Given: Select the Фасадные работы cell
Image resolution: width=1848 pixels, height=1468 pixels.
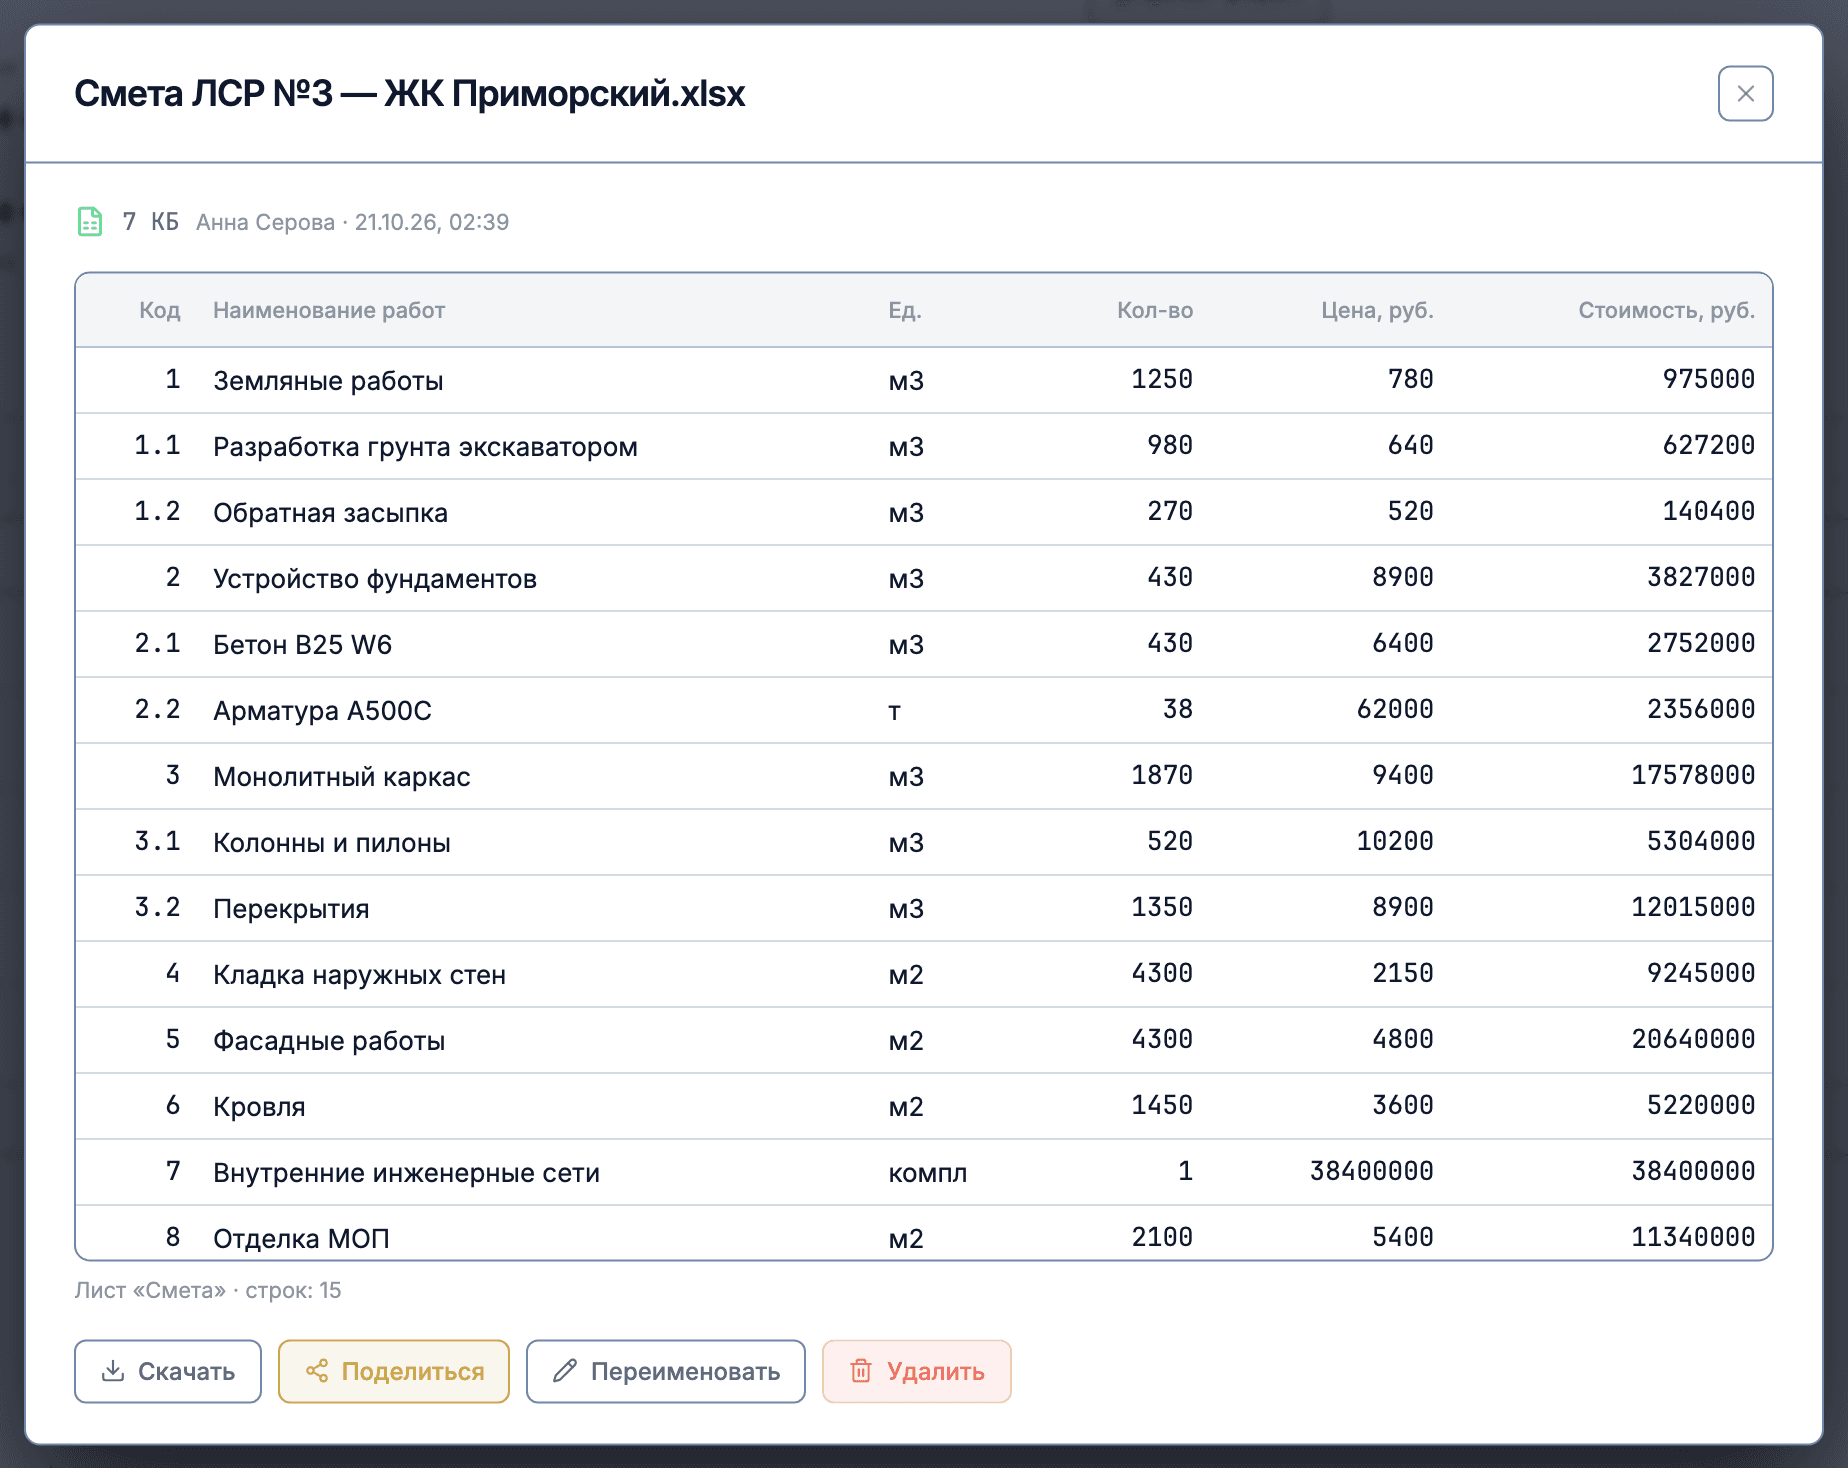Looking at the screenshot, I should point(329,1041).
